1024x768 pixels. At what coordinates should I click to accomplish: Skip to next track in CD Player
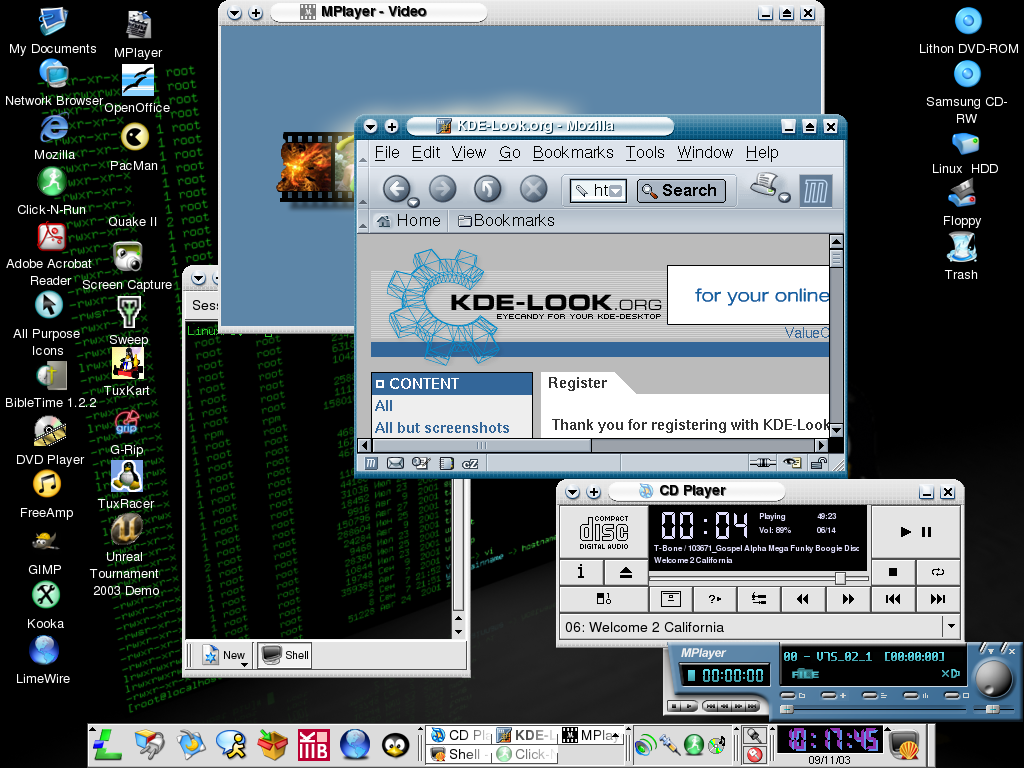click(x=938, y=599)
